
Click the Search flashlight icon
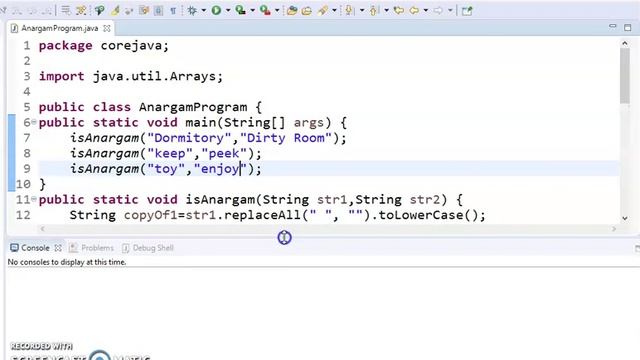[323, 10]
